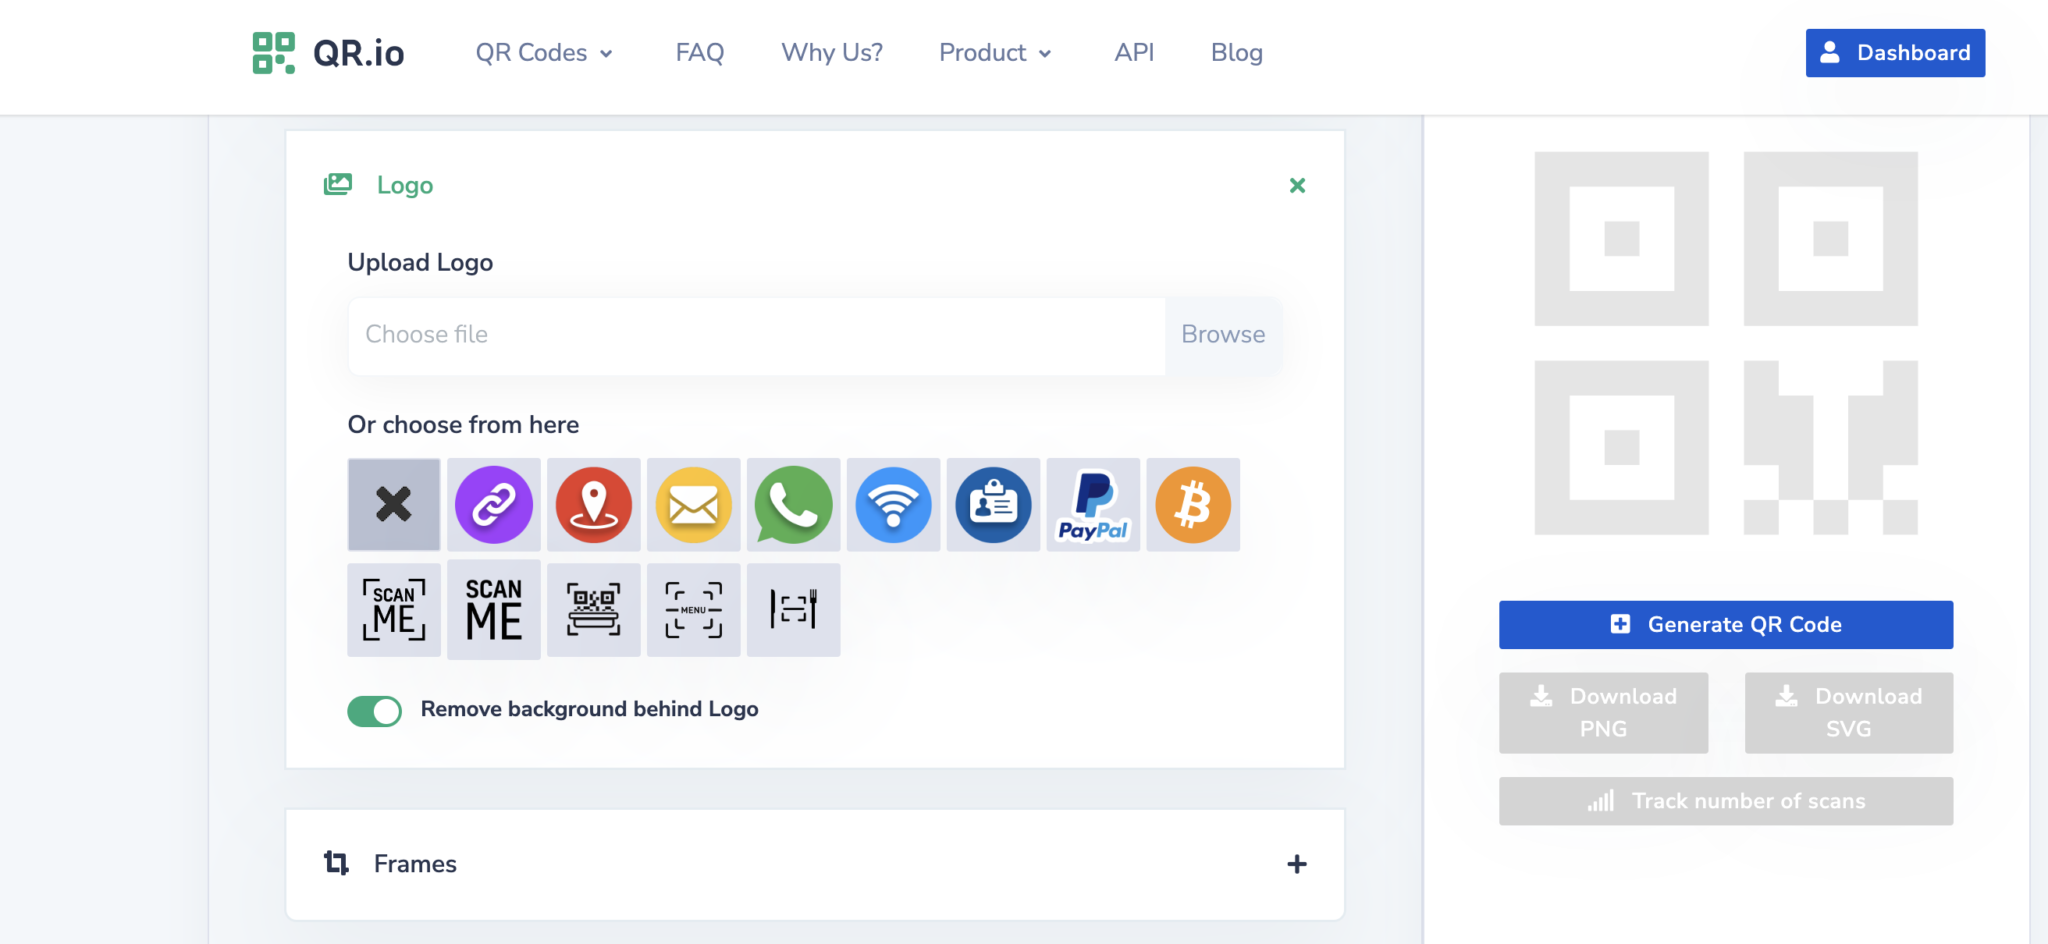Expand the Product menu
The height and width of the screenshot is (944, 2048).
(x=995, y=53)
